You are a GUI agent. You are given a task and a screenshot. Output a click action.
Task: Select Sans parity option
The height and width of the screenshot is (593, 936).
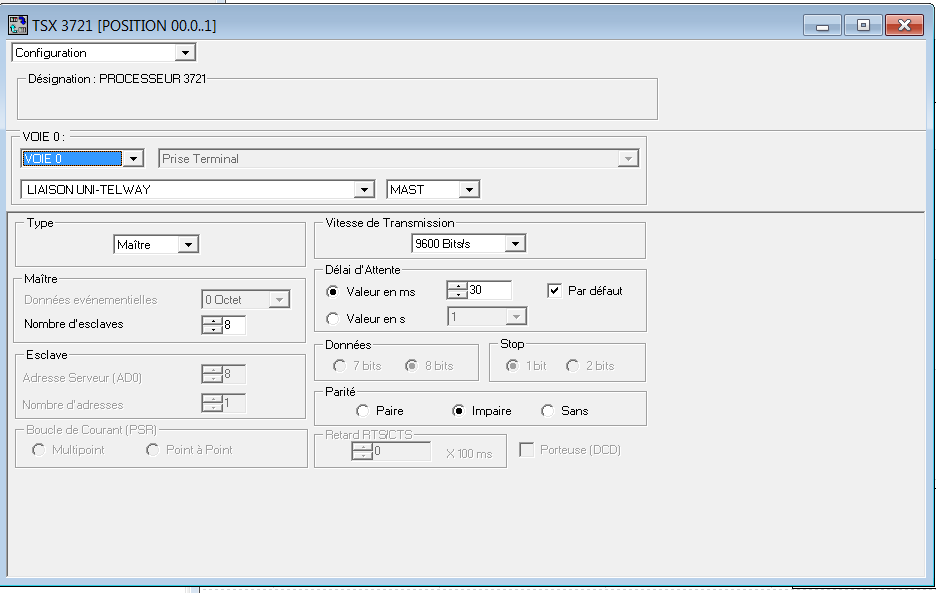click(547, 410)
